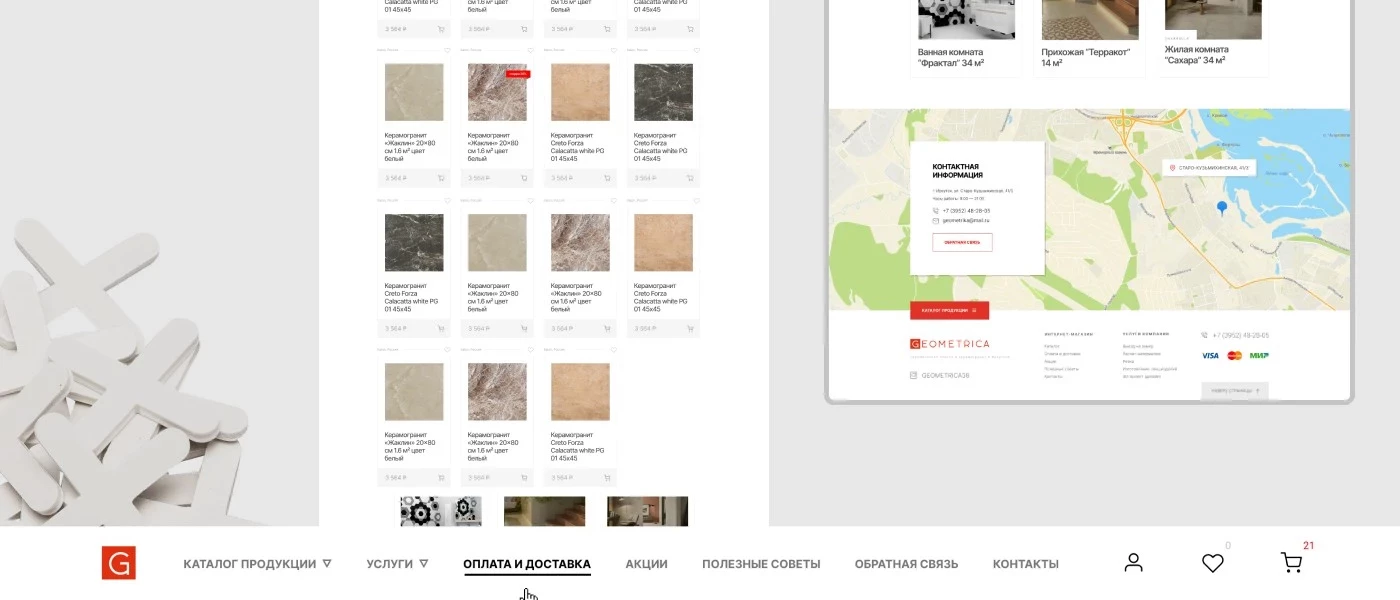1400x600 pixels.
Task: Click the outlined Обратная связь button in contact card
Action: (x=962, y=242)
